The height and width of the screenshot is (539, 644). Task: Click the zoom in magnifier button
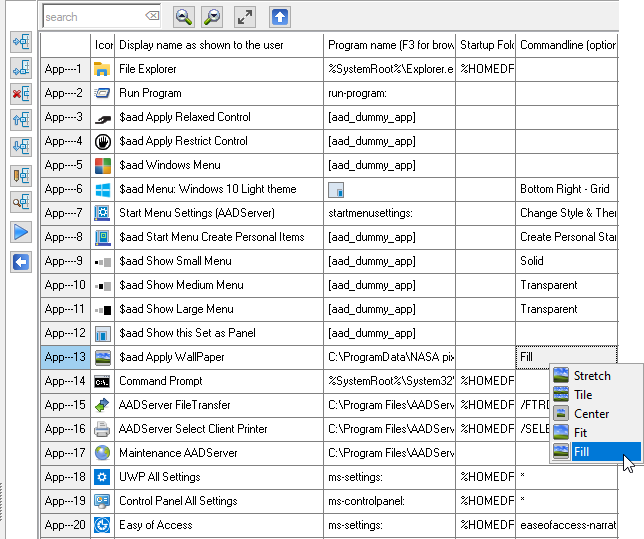pyautogui.click(x=183, y=17)
